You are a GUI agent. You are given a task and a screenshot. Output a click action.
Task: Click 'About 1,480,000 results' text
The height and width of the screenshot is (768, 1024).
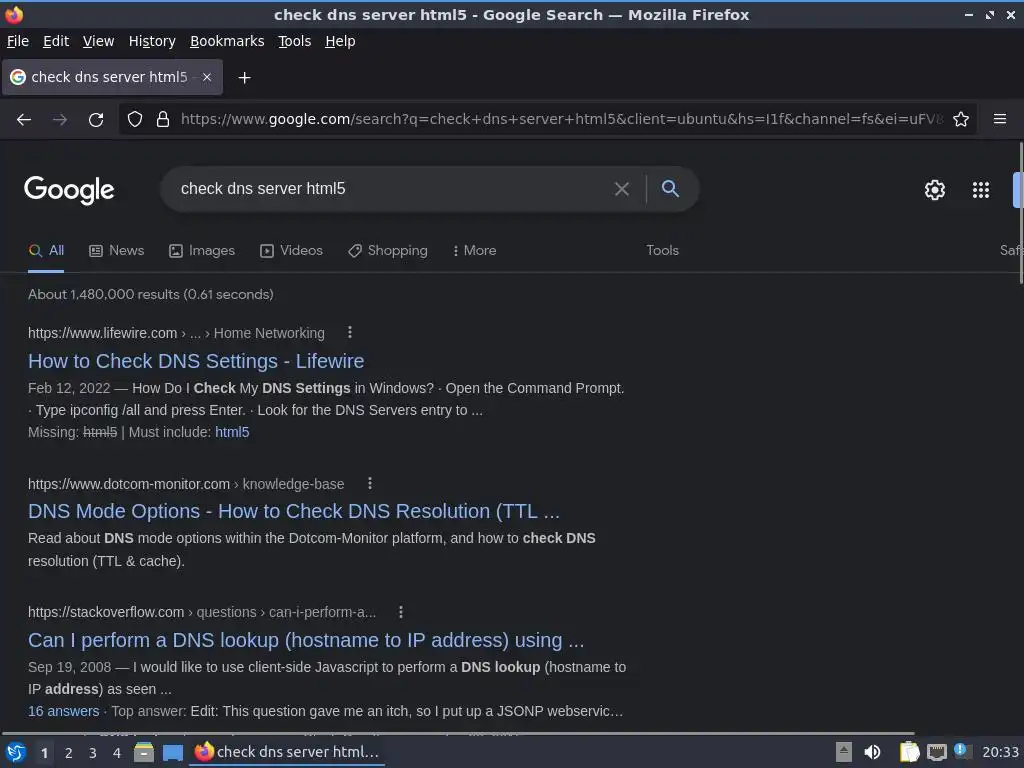click(150, 295)
